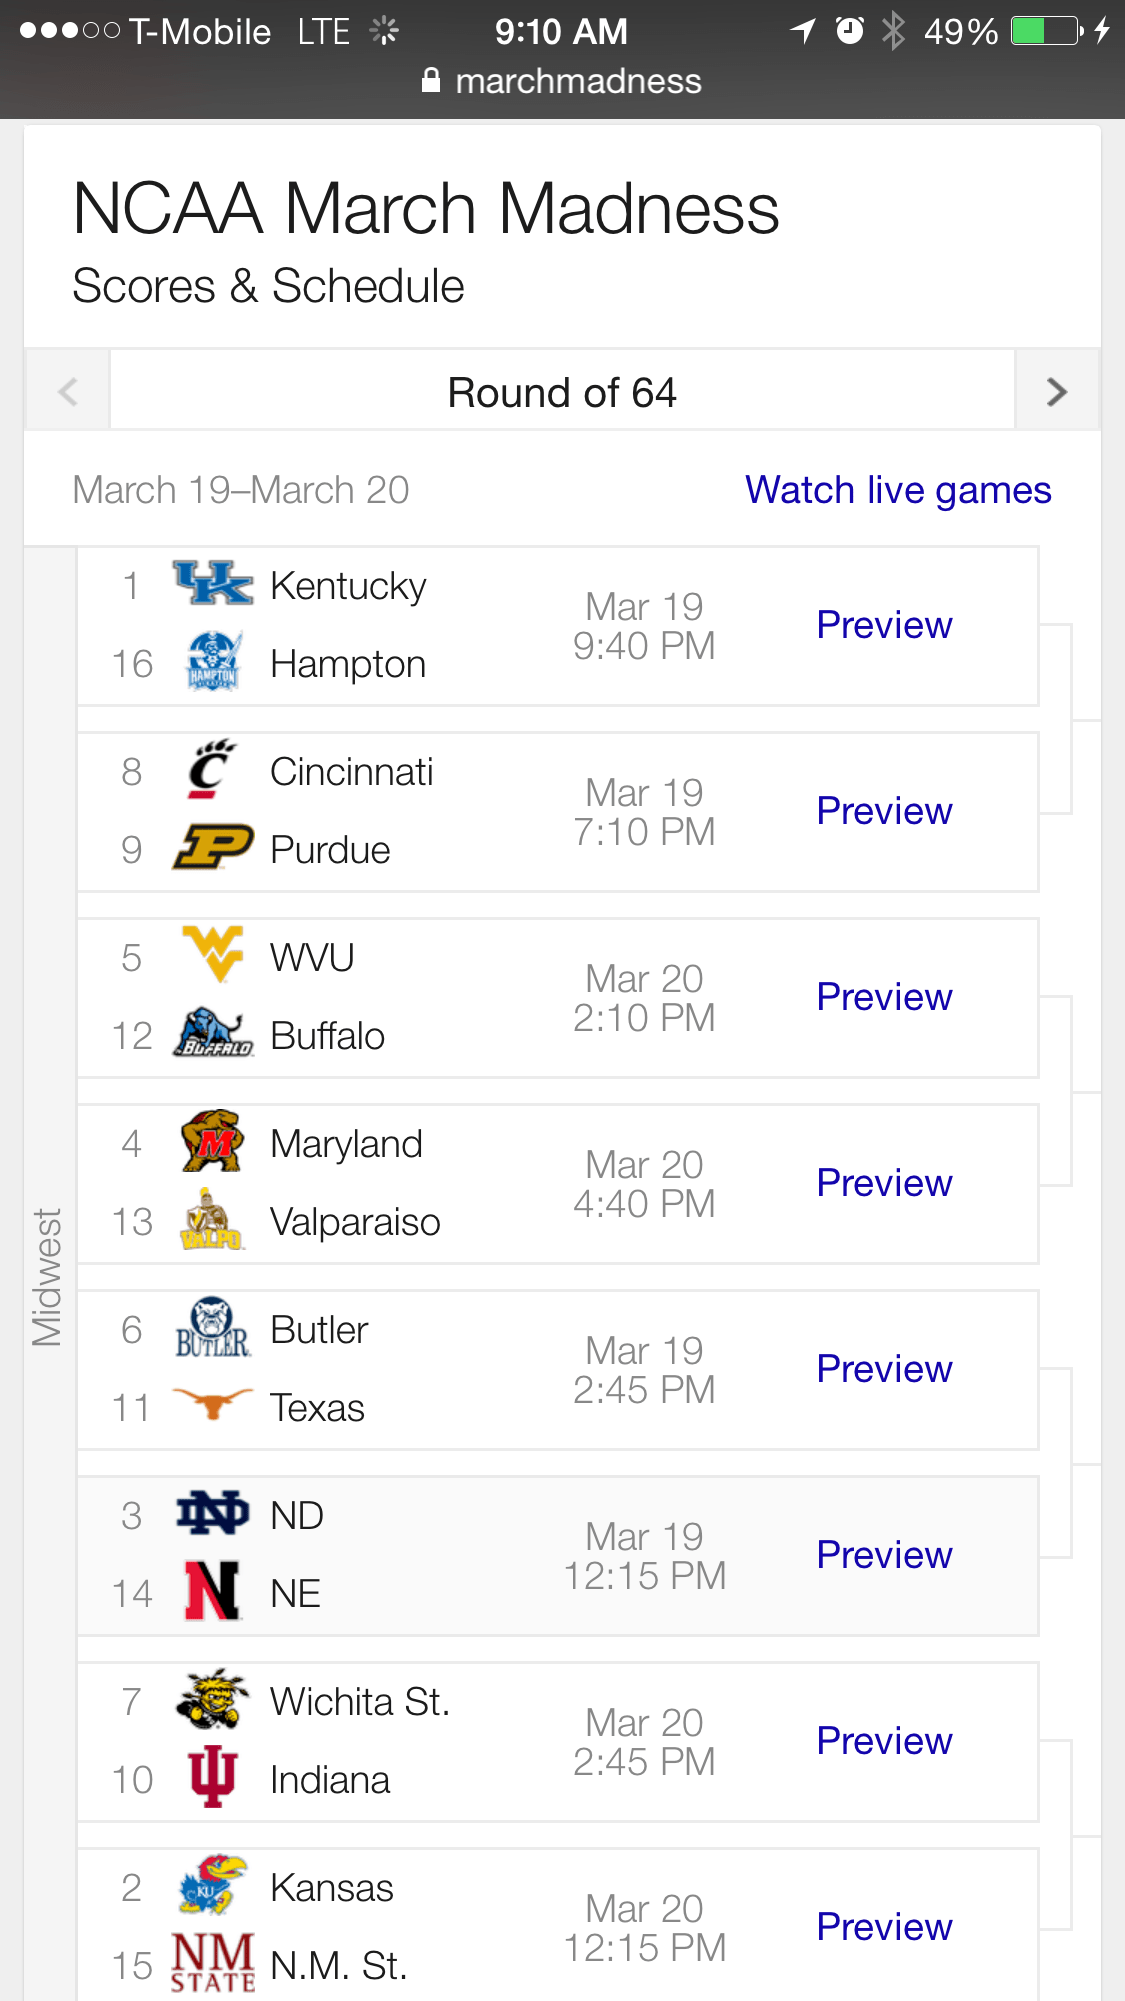
Task: Tap the battery indicator in status bar
Action: 1046,31
